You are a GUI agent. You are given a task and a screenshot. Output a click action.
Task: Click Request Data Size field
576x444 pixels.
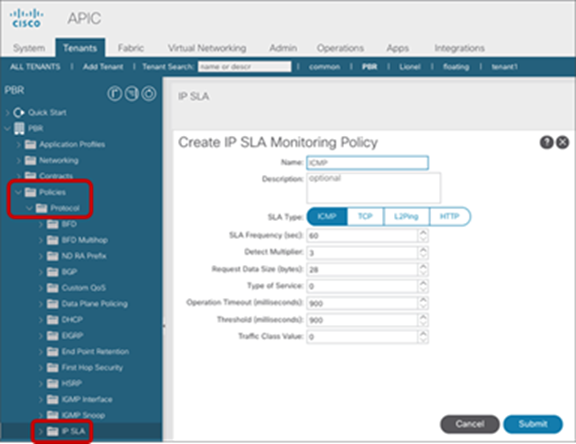362,270
